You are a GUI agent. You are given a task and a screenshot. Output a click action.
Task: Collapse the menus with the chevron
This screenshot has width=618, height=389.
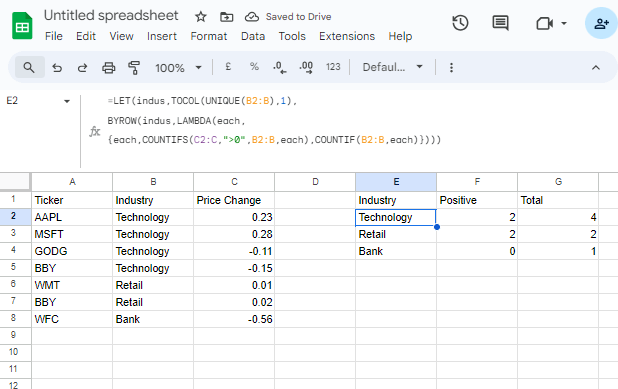[596, 67]
